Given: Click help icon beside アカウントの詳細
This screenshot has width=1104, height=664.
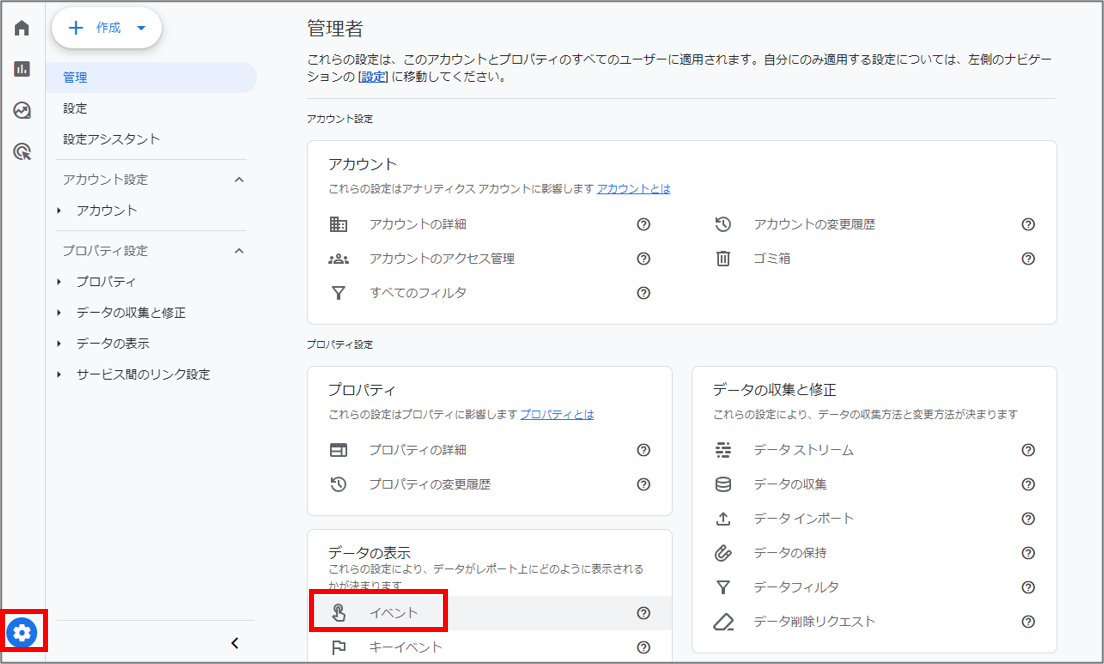Looking at the screenshot, I should pos(643,225).
